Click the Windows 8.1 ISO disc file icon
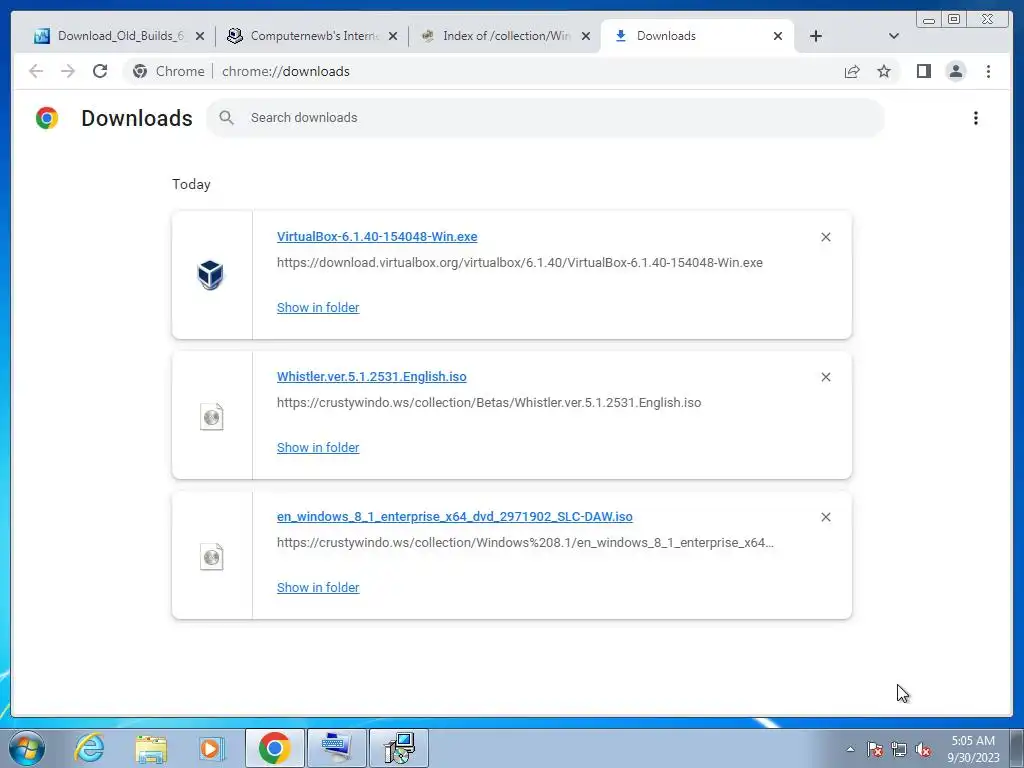1024x768 pixels. [212, 556]
